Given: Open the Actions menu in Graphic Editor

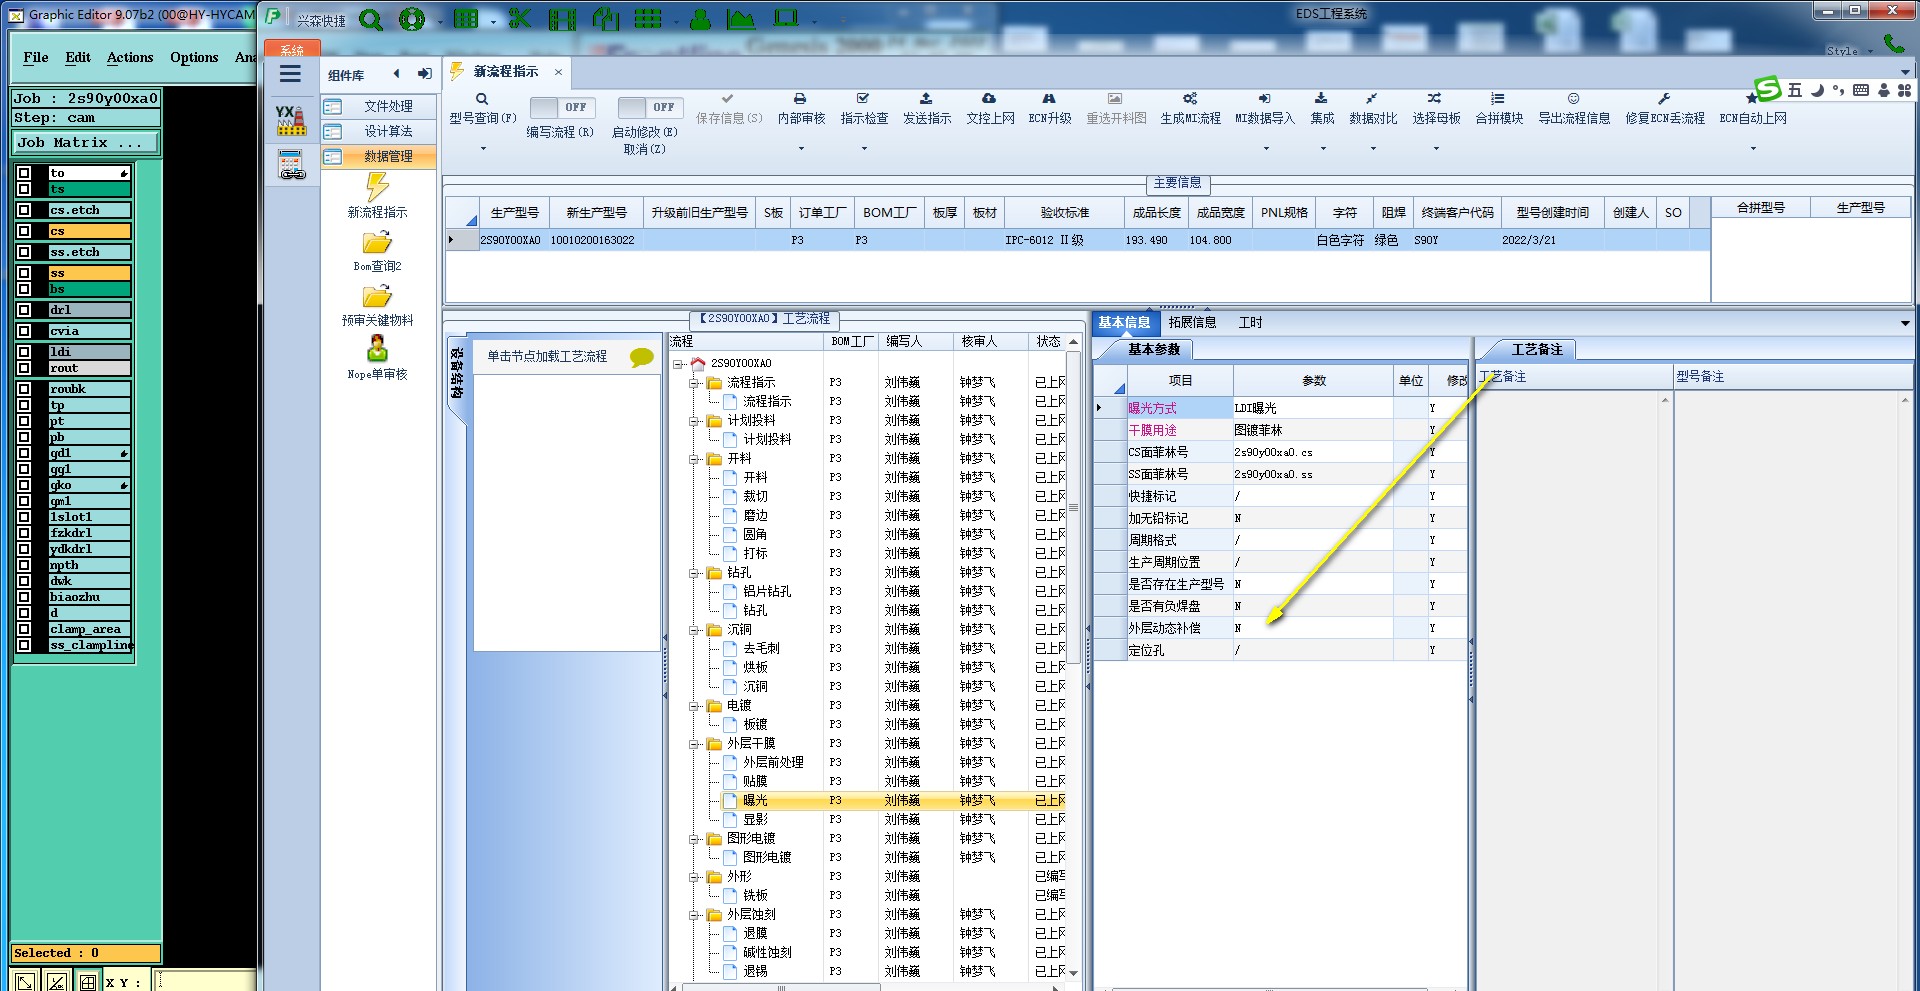Looking at the screenshot, I should tap(130, 57).
